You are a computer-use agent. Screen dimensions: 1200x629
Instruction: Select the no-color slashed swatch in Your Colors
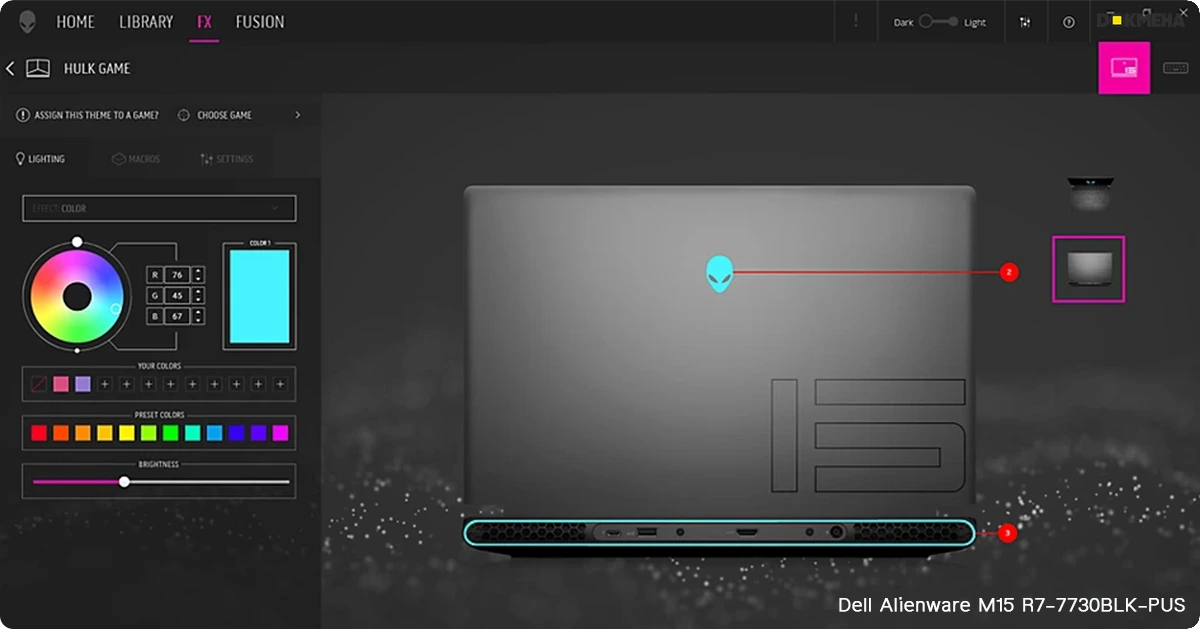click(38, 384)
